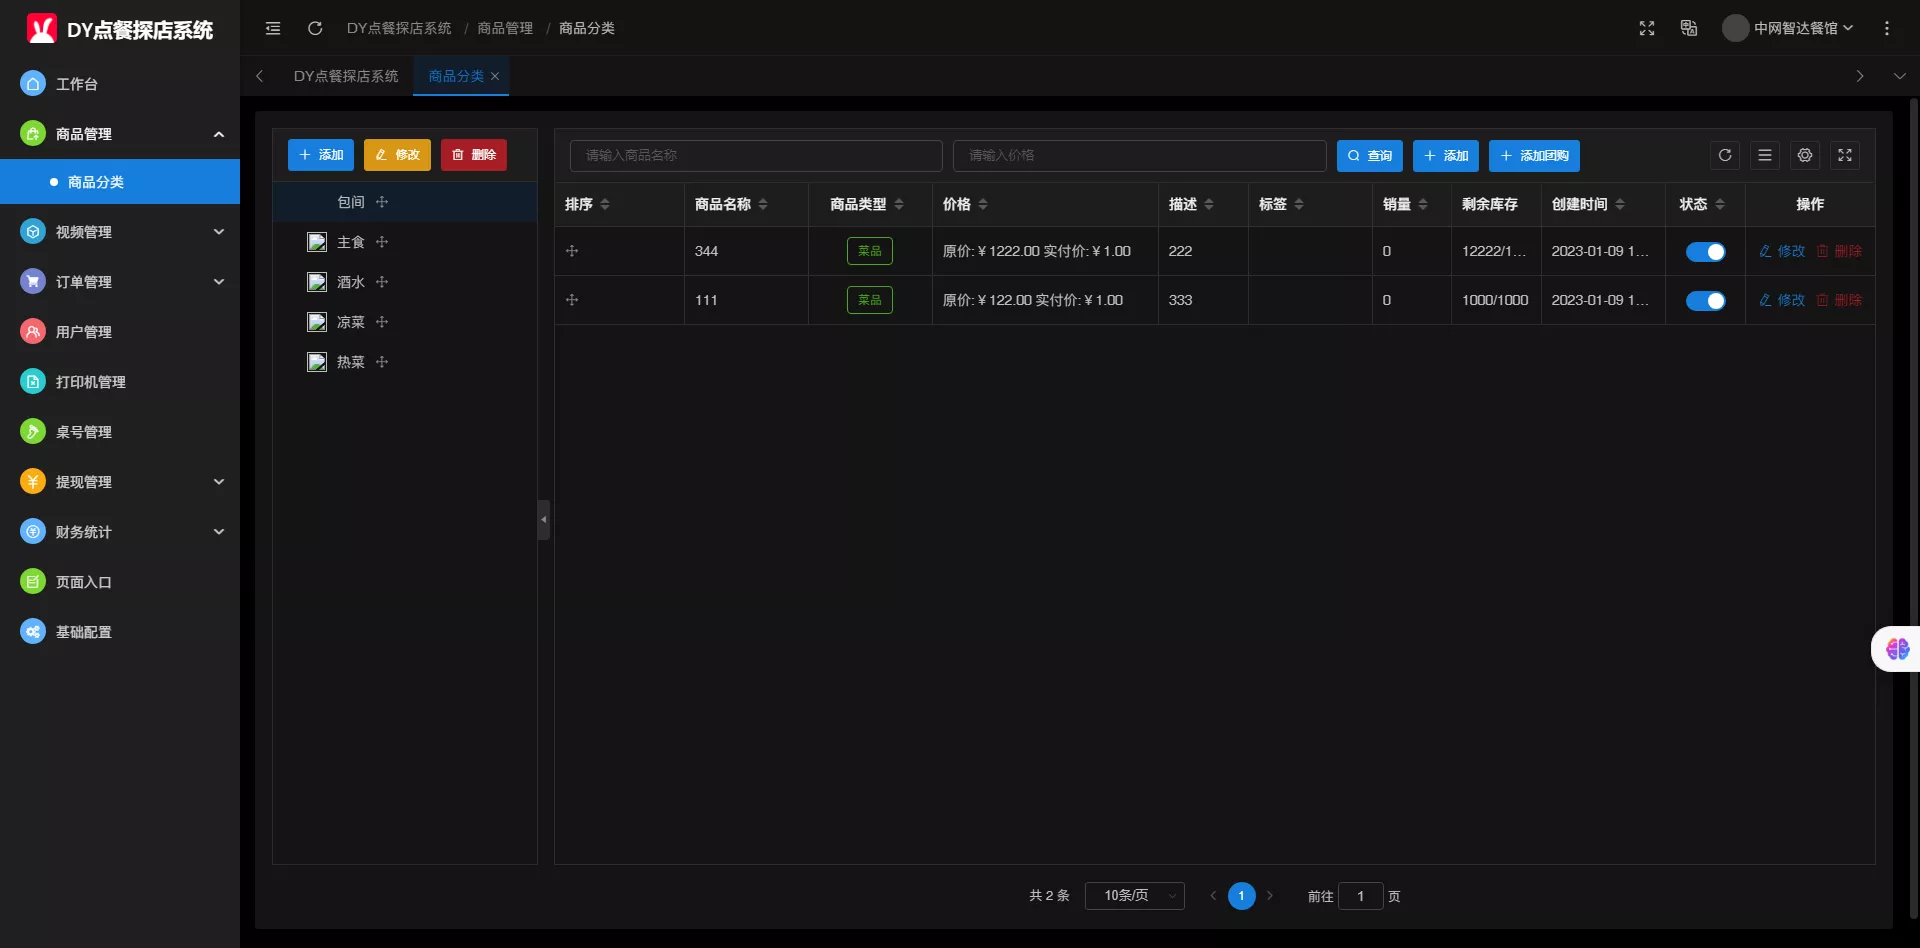Open the language translation icon in header
1920x948 pixels.
tap(1689, 28)
